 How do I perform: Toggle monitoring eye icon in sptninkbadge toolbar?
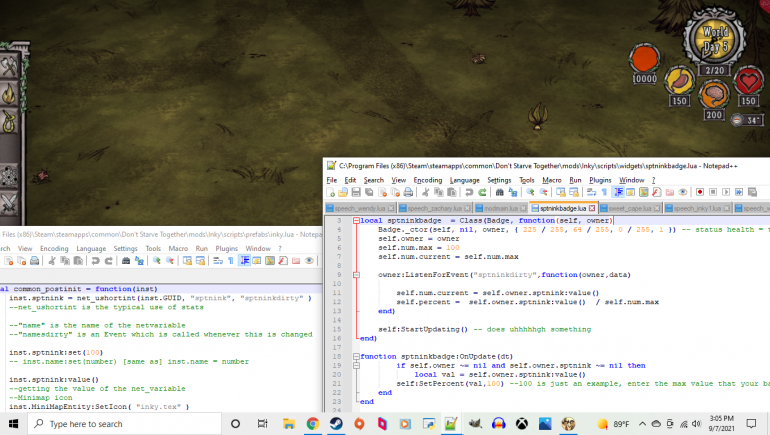click(x=683, y=192)
